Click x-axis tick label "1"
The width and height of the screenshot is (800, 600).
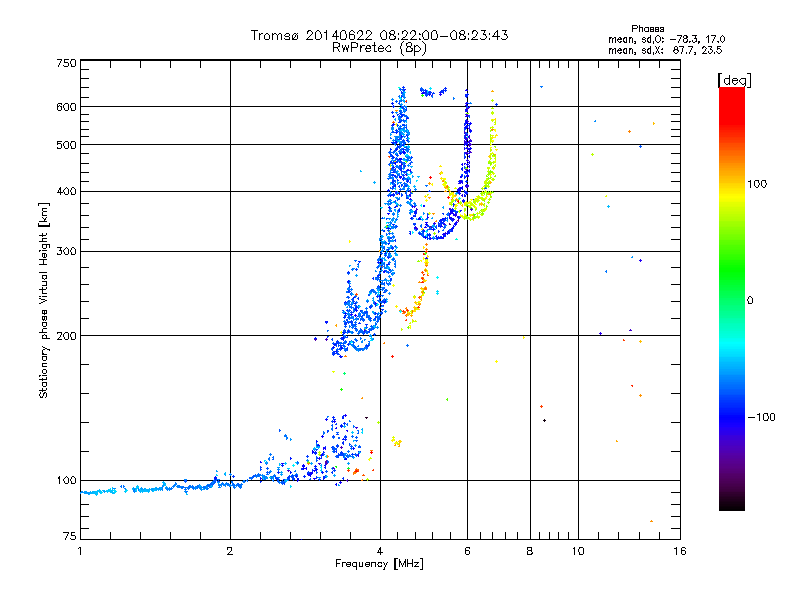pos(81,551)
